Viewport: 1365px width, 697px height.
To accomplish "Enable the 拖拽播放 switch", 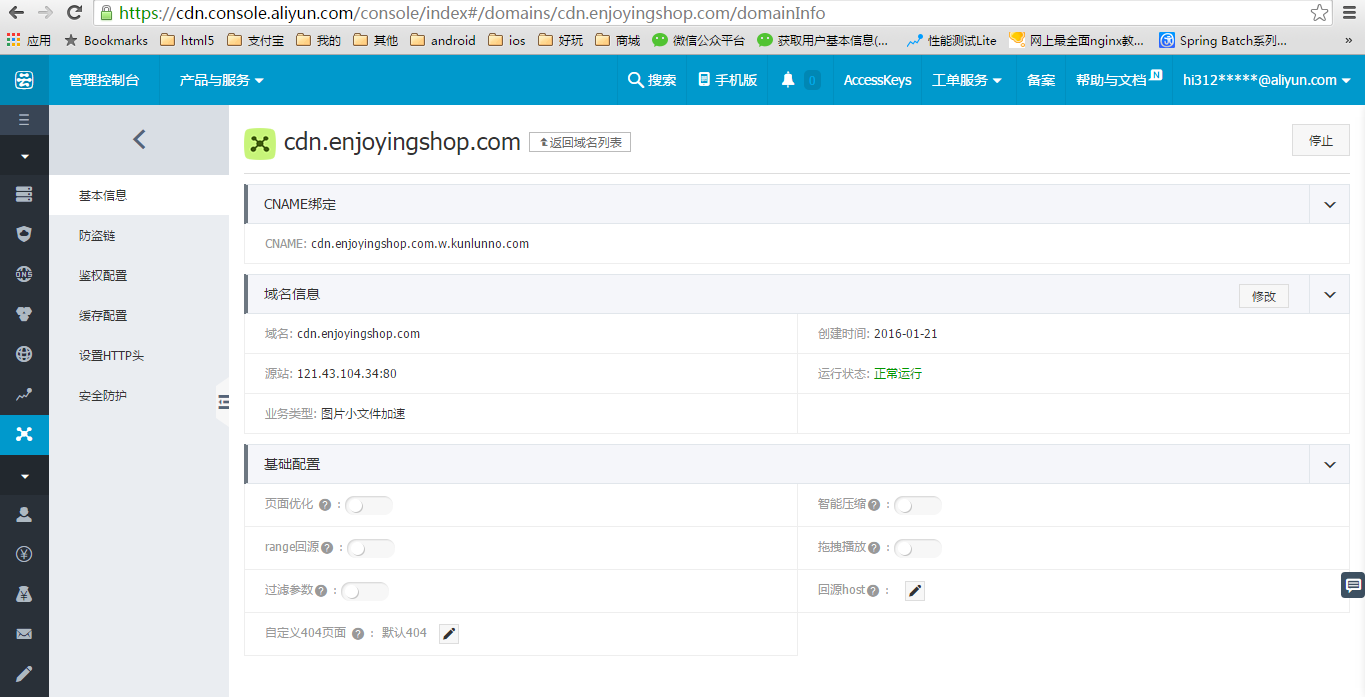I will pyautogui.click(x=918, y=548).
